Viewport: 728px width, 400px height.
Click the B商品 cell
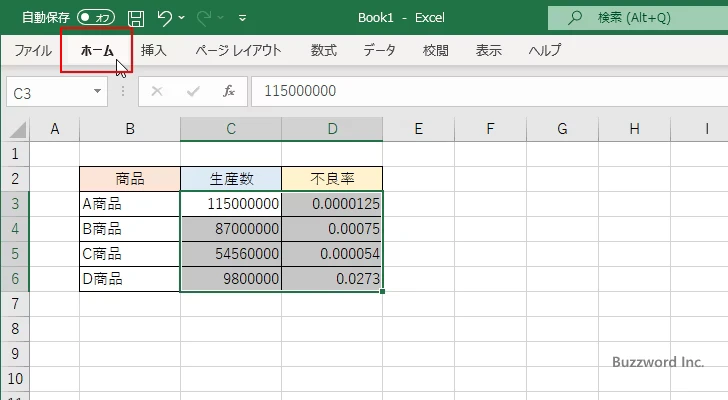coord(130,229)
